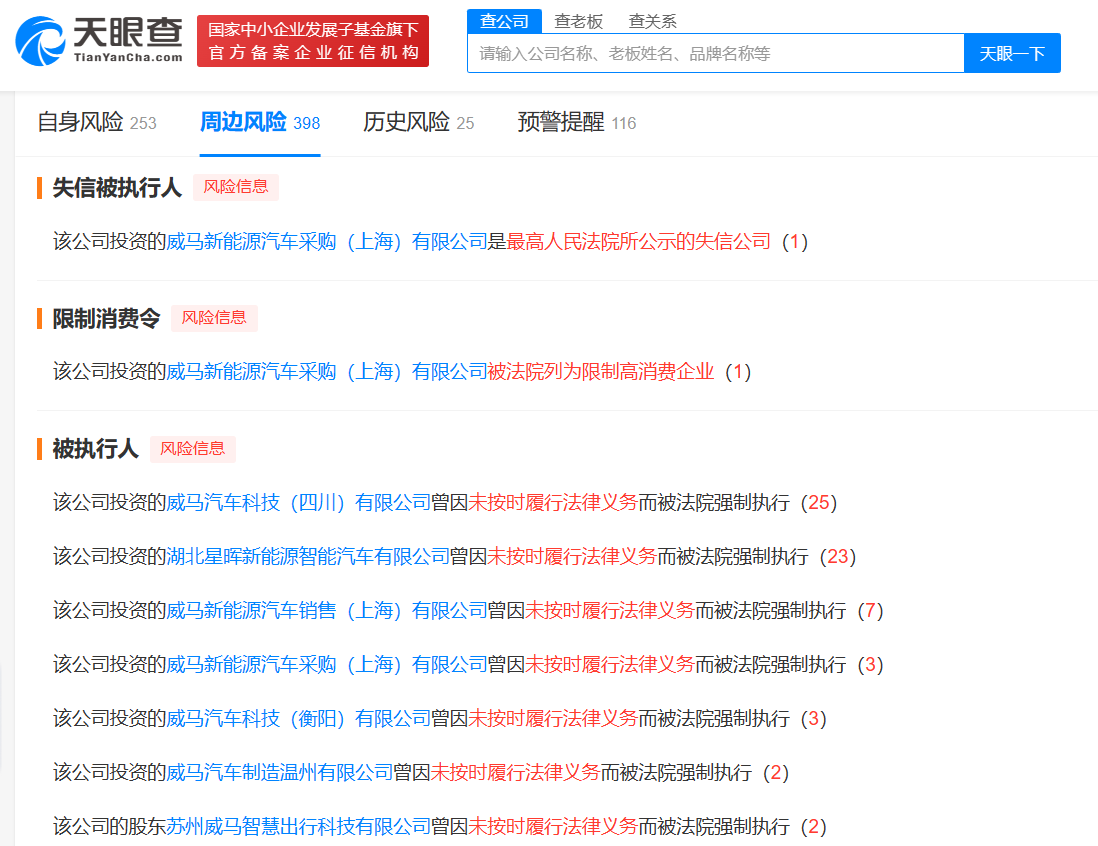The width and height of the screenshot is (1098, 846).
Task: Click the 天眼一下 search button
Action: tap(1012, 53)
